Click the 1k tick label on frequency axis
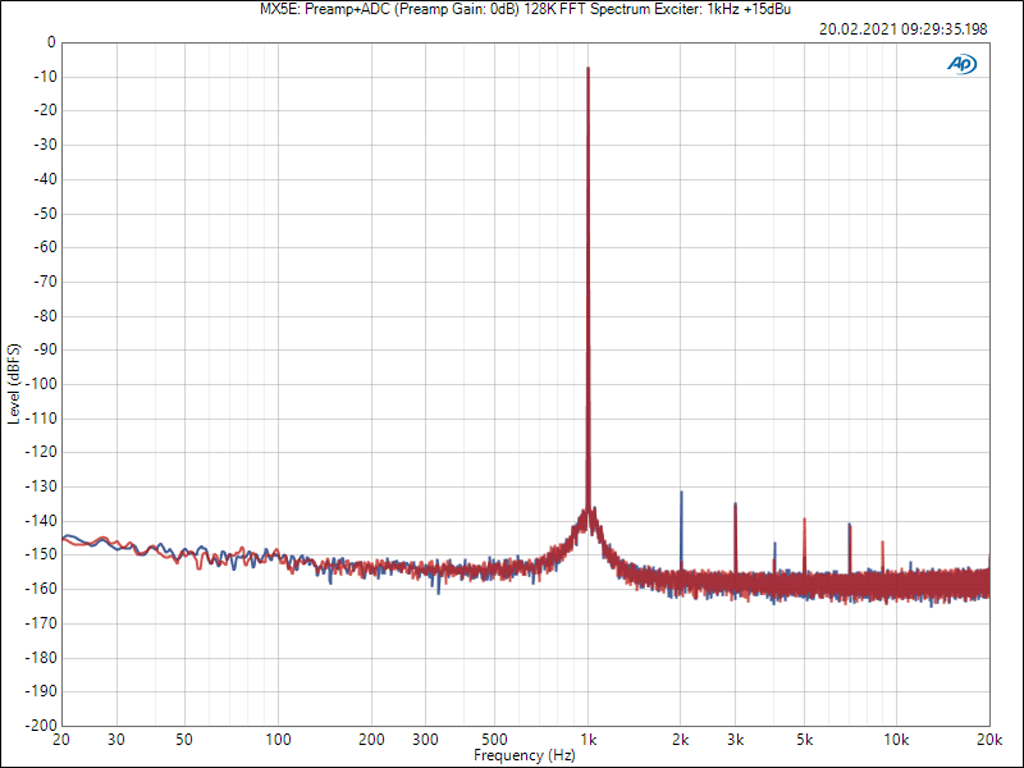This screenshot has height=768, width=1024. pos(588,740)
